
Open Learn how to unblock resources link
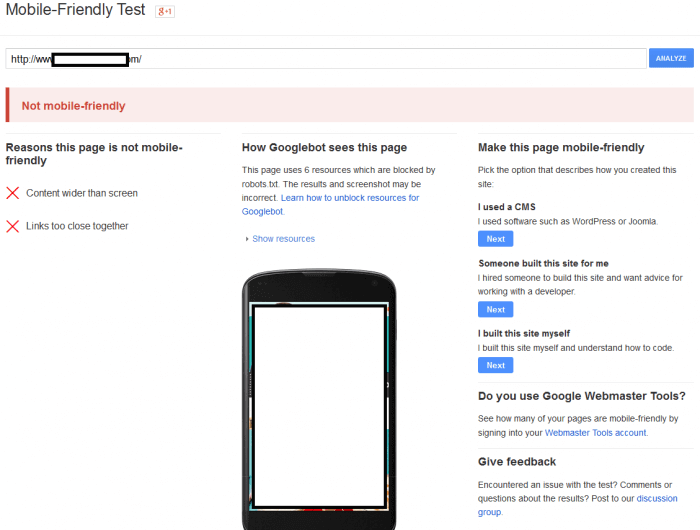(350, 198)
